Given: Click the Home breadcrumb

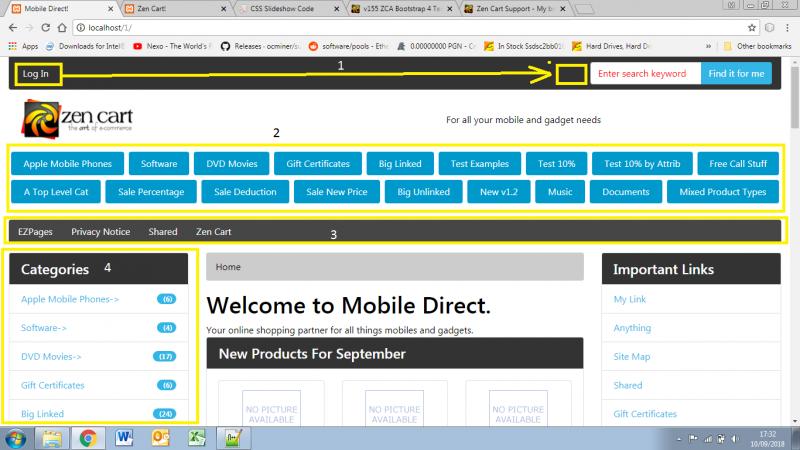Looking at the screenshot, I should 228,267.
